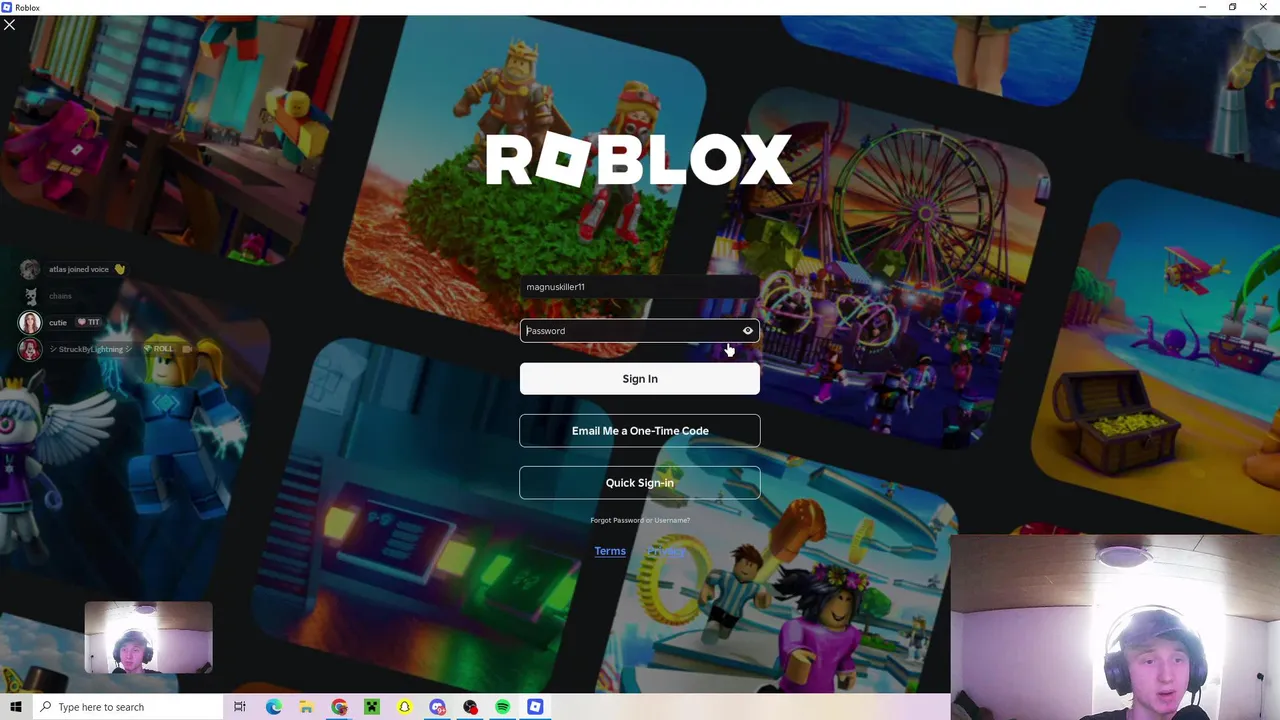Click Email Me a One-Time Code

click(x=640, y=431)
